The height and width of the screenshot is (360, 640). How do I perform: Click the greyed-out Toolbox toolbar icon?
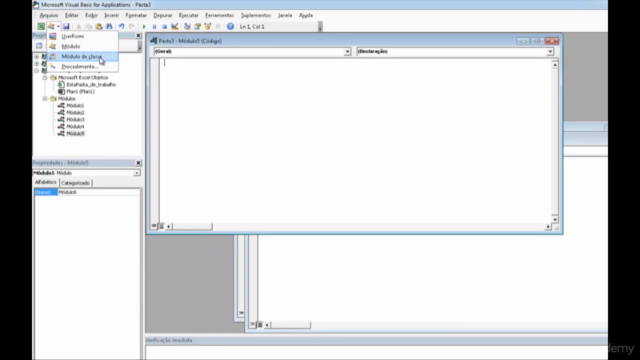218,27
